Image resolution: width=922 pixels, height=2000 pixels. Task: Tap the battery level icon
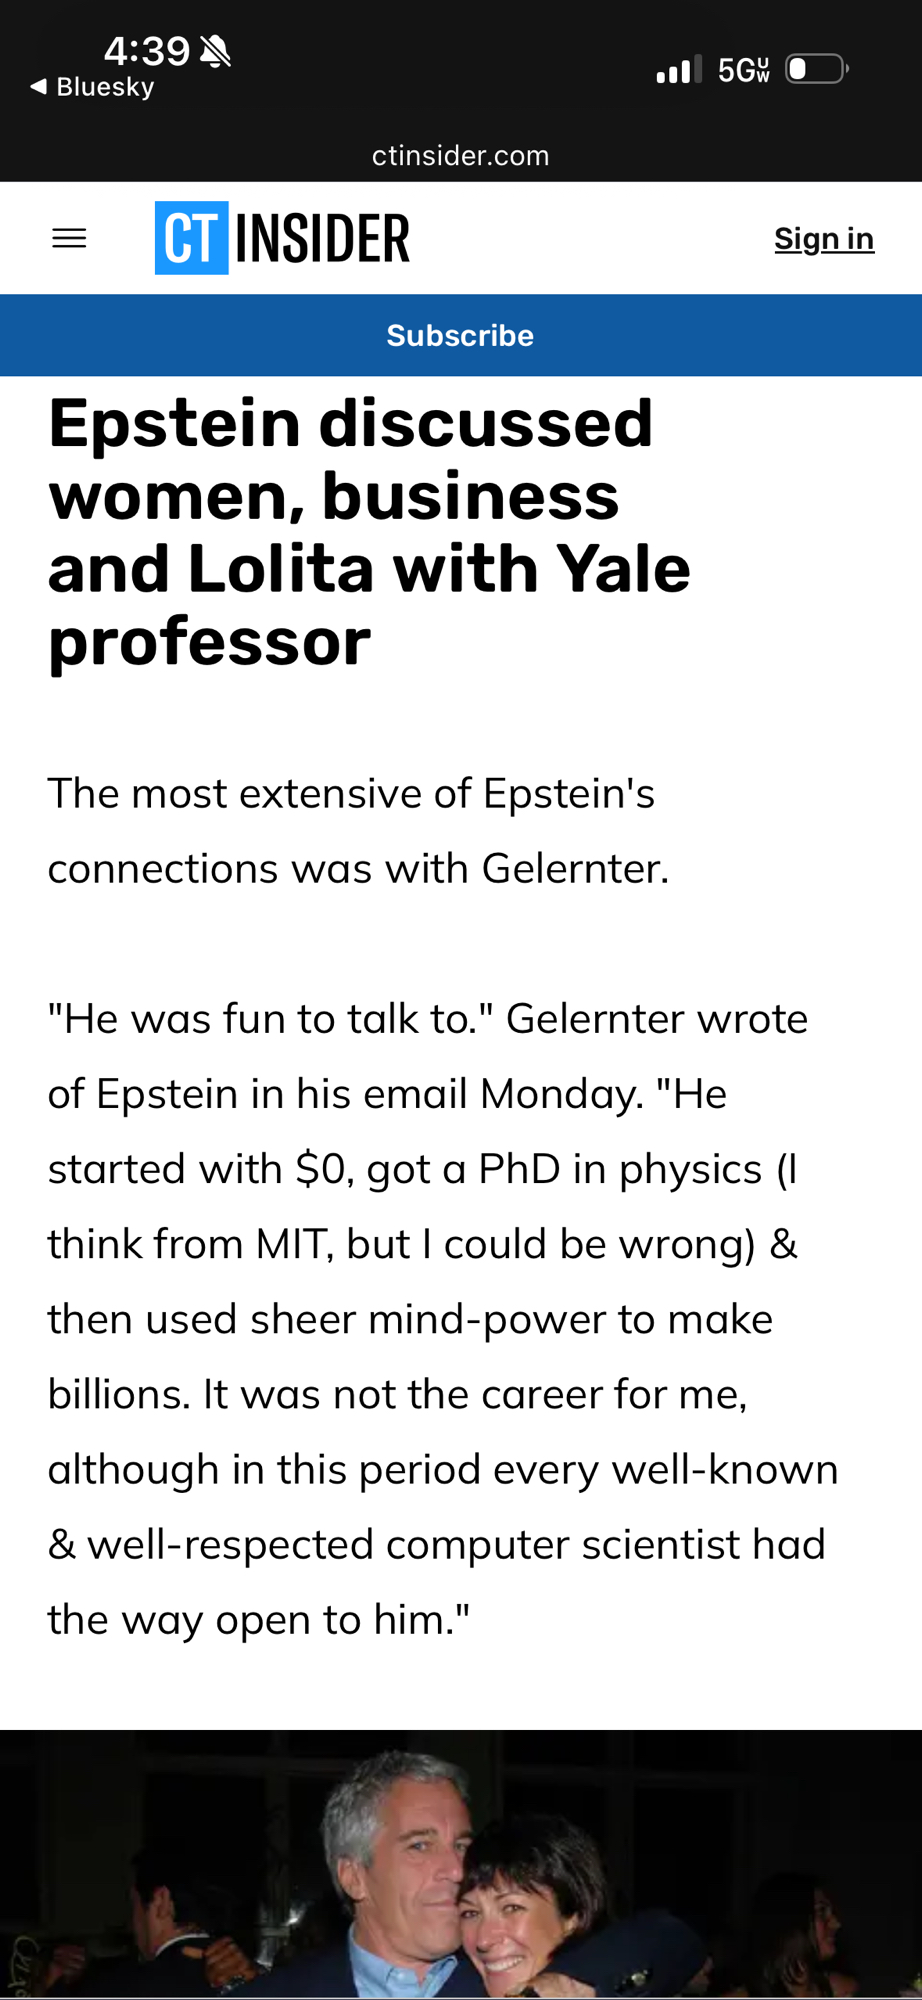pyautogui.click(x=816, y=69)
